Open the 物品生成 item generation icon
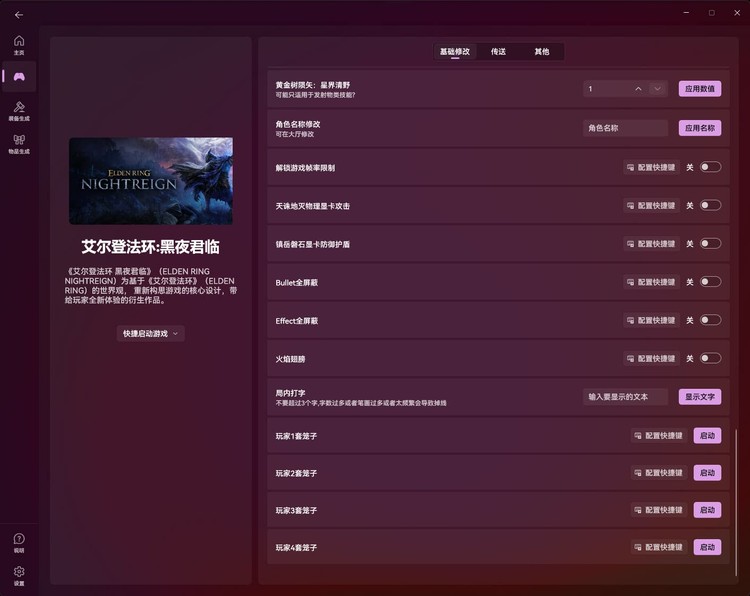The height and width of the screenshot is (596, 750). click(x=19, y=142)
